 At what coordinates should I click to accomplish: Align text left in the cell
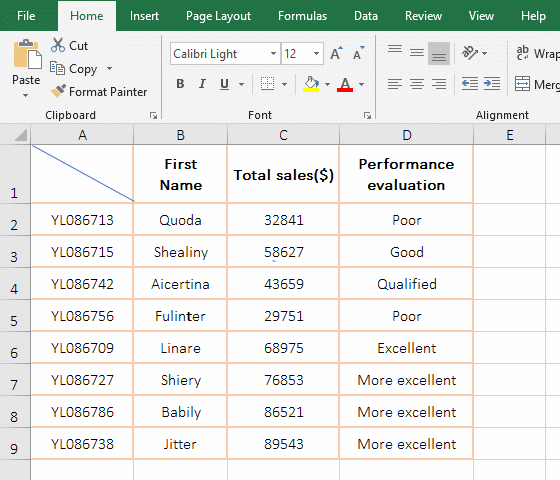(x=395, y=84)
